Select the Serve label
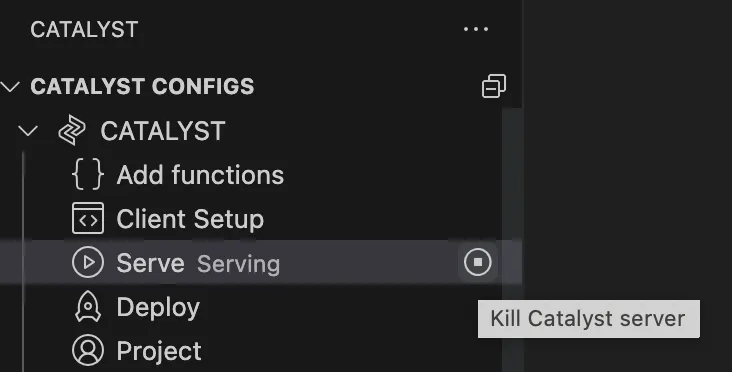Image resolution: width=732 pixels, height=372 pixels. tap(150, 263)
